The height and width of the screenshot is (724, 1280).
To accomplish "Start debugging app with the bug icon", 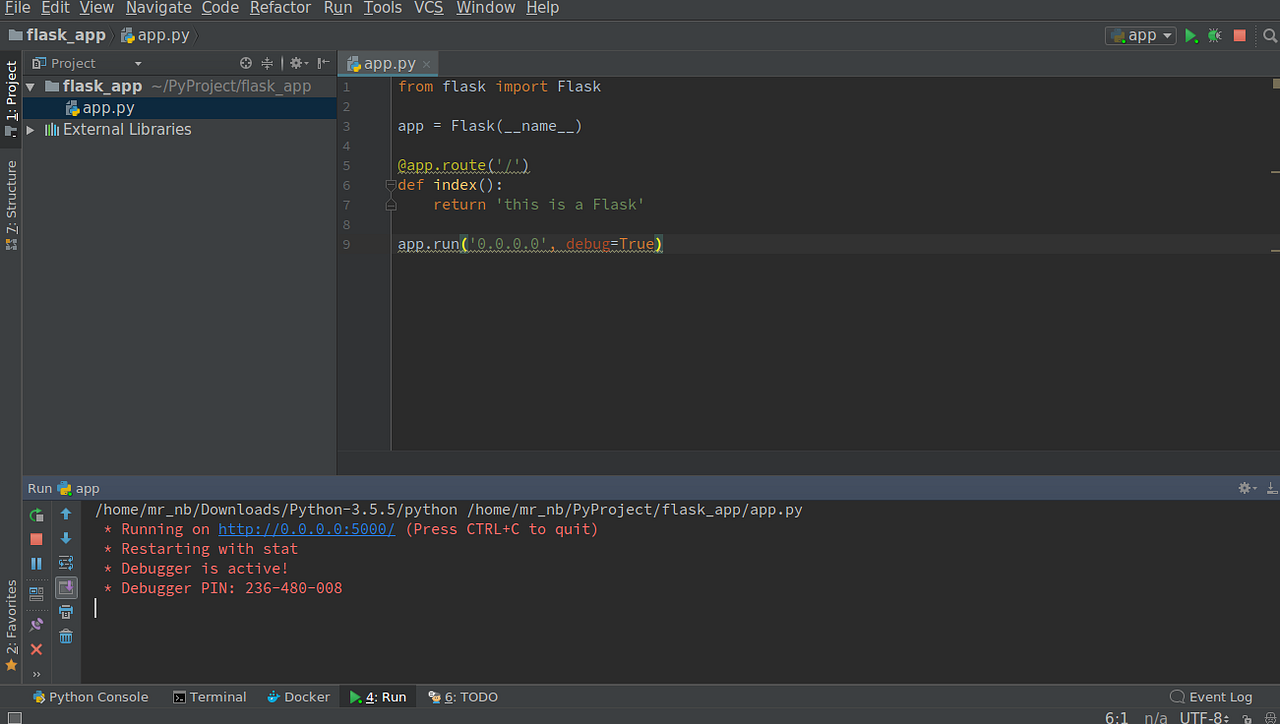I will [1214, 34].
